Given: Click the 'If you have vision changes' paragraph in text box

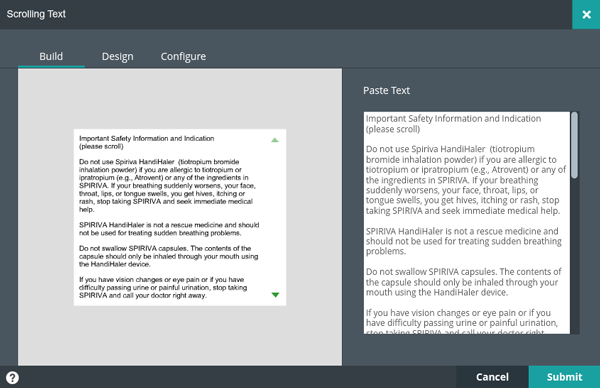Looking at the screenshot, I should (461, 323).
